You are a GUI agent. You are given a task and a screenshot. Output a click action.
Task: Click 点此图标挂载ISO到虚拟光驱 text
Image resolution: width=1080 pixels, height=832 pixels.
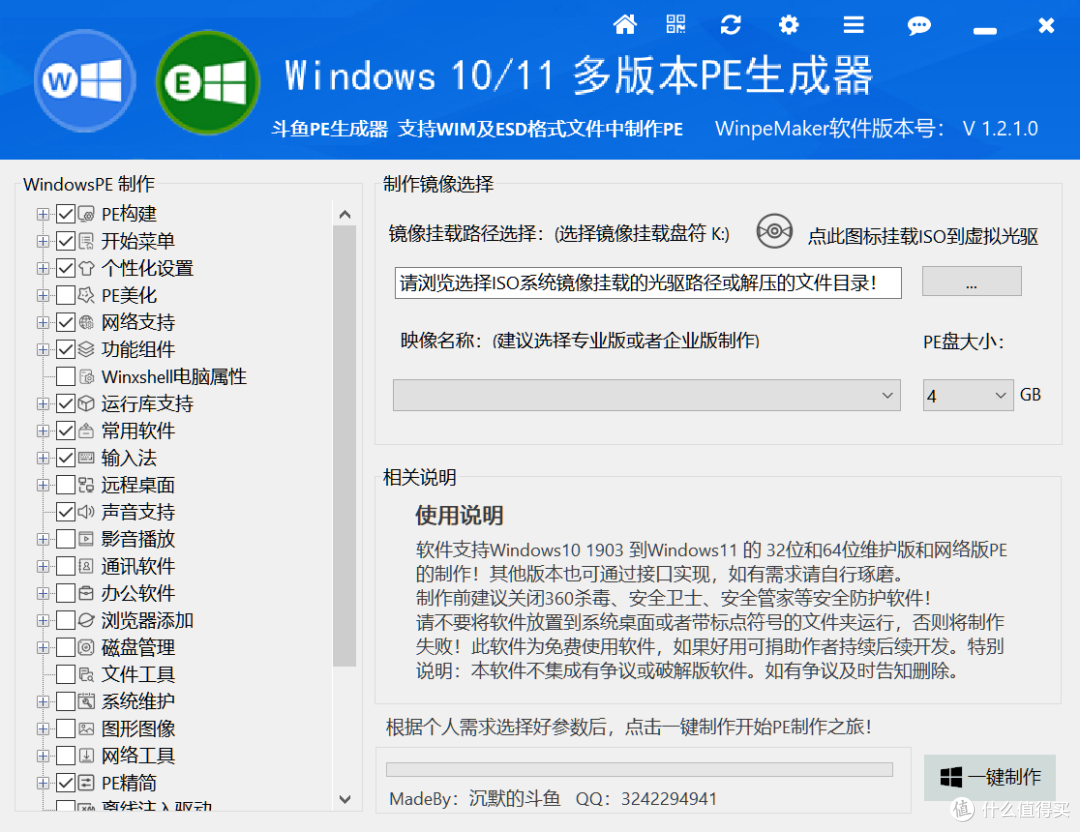pos(923,236)
